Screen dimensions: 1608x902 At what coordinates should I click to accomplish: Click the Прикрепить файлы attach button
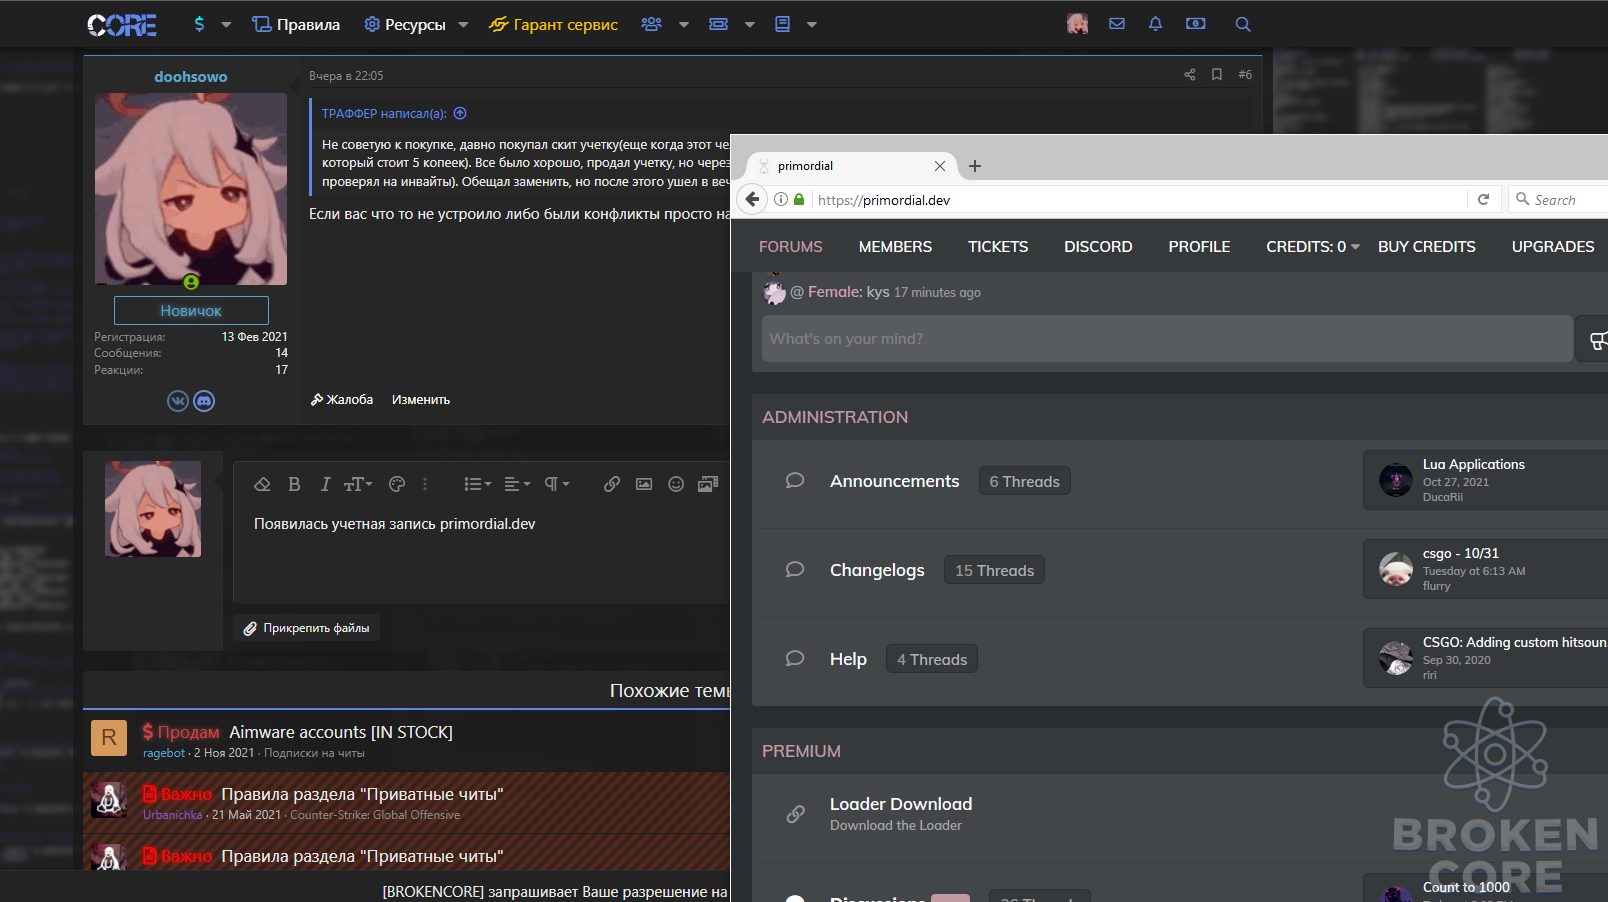(307, 628)
